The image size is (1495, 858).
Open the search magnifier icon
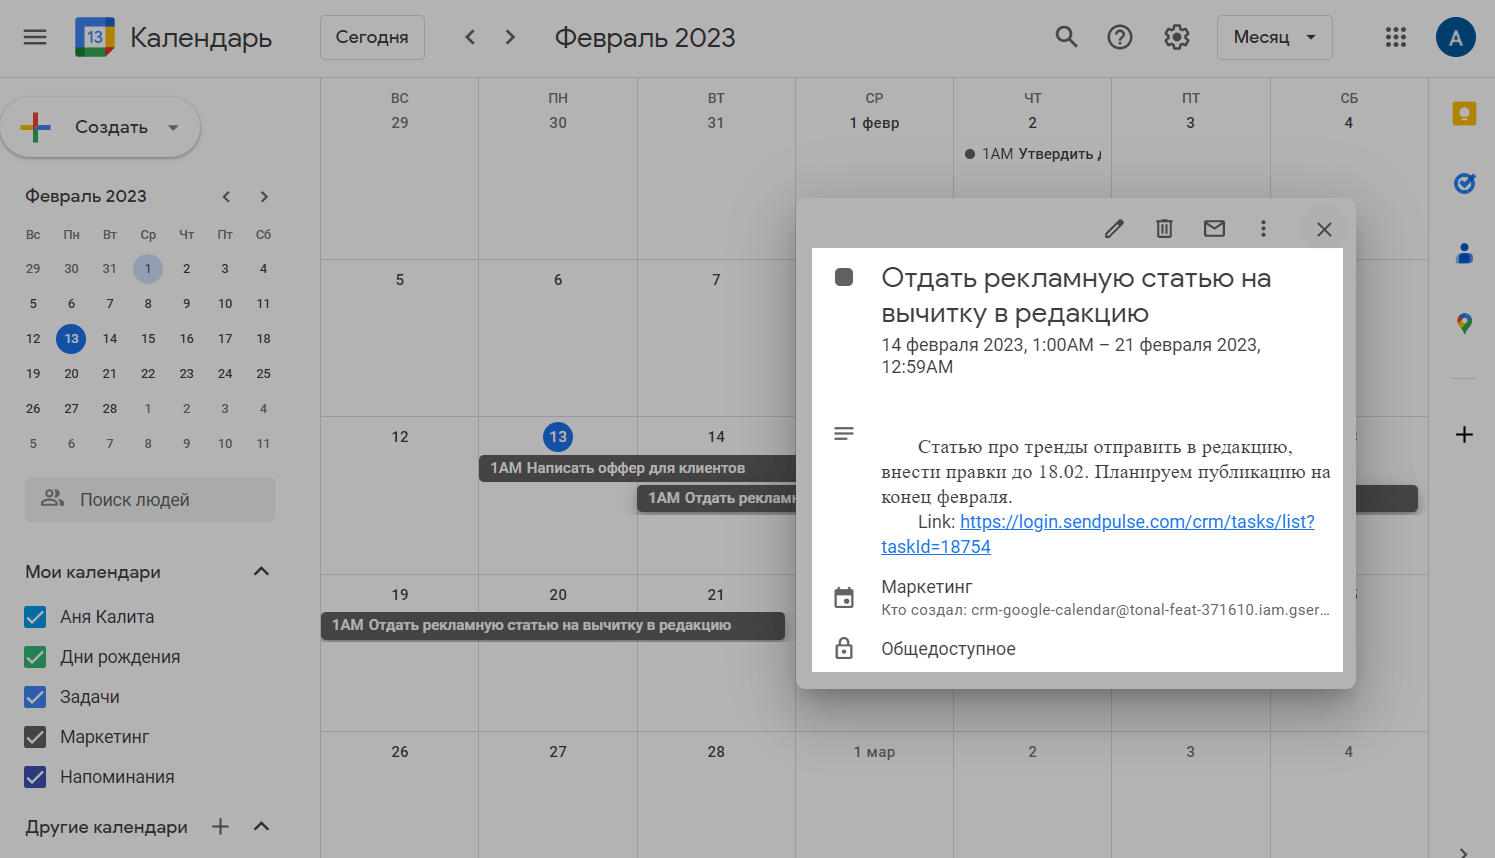[1066, 37]
